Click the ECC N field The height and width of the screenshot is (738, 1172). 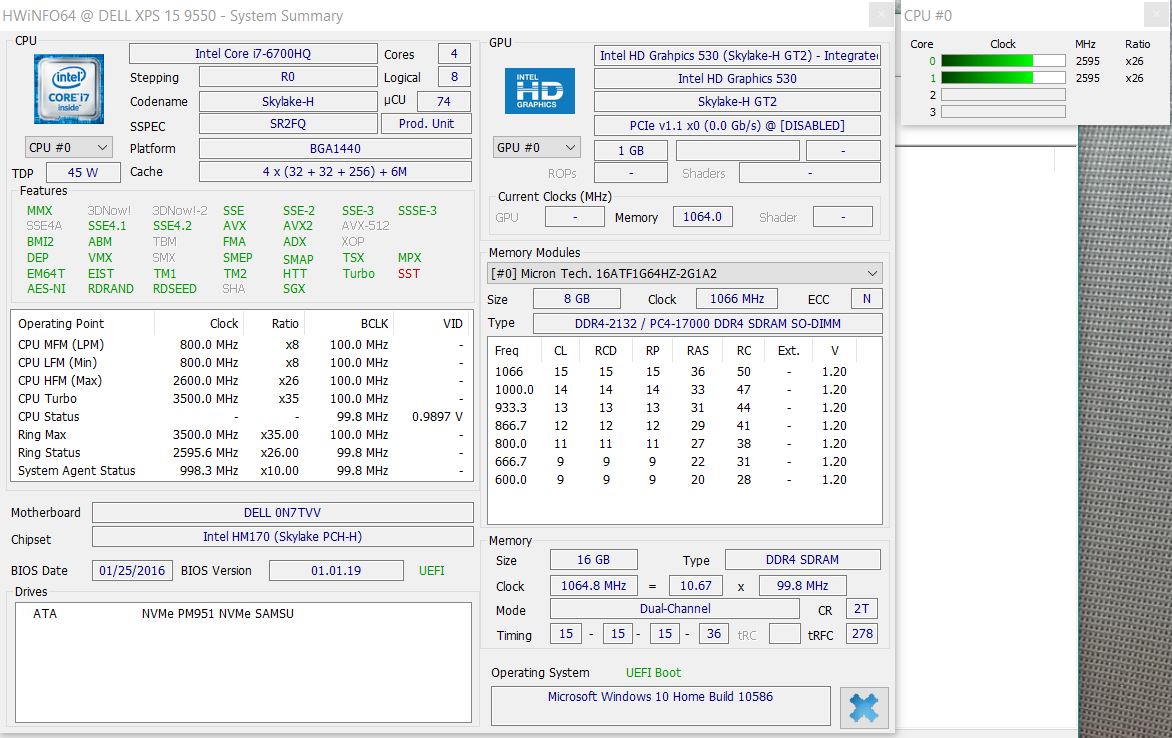point(867,298)
